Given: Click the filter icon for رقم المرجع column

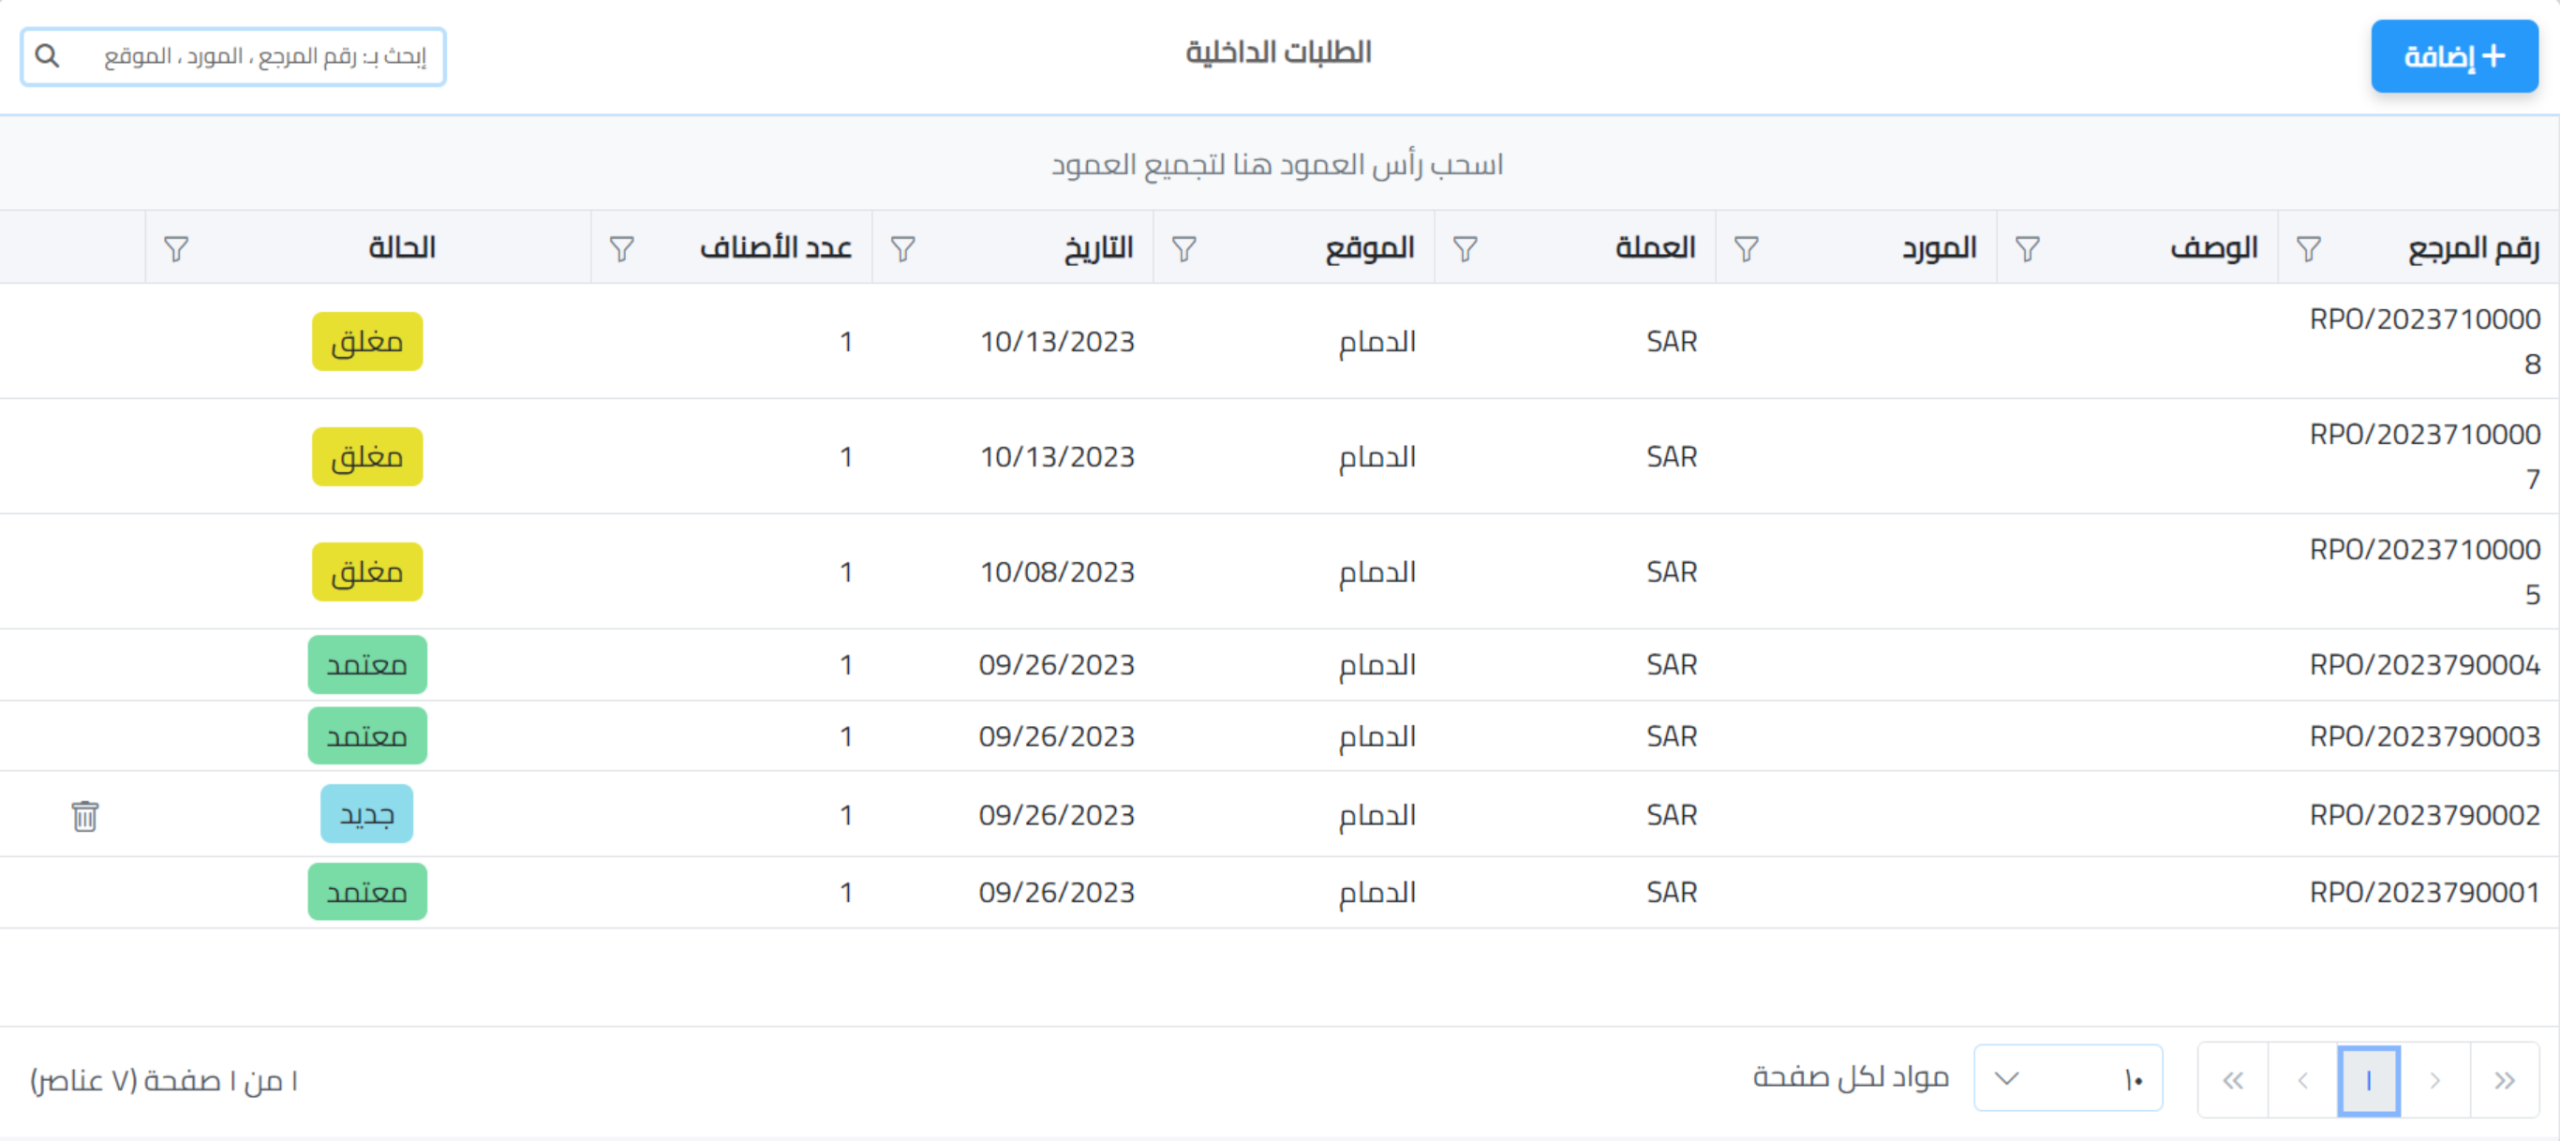Looking at the screenshot, I should tap(2308, 248).
